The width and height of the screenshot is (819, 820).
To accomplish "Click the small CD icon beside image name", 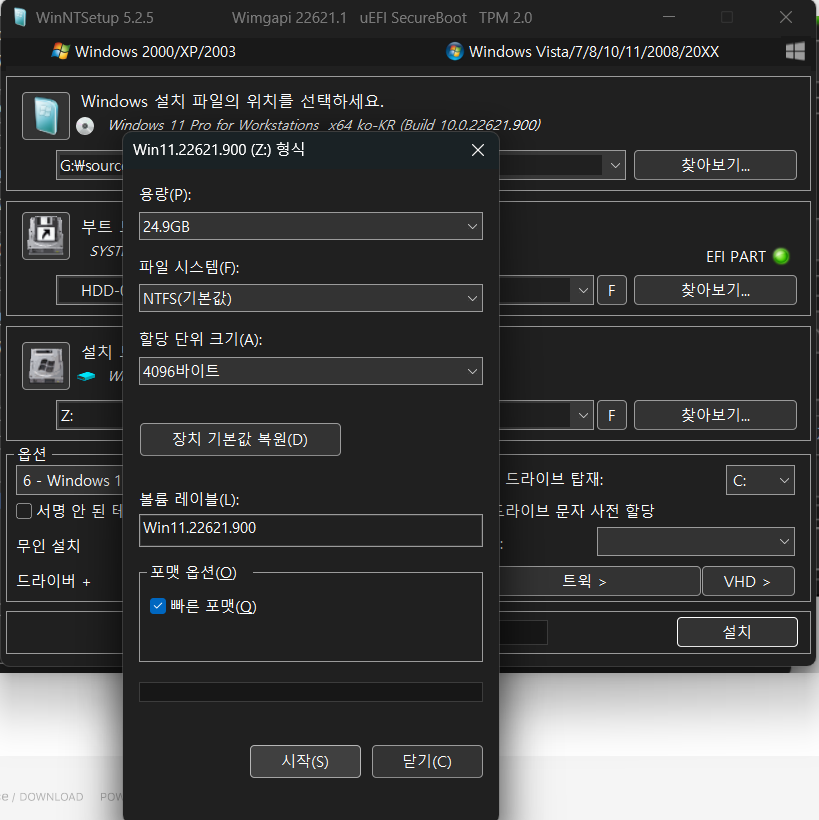I will pyautogui.click(x=85, y=126).
